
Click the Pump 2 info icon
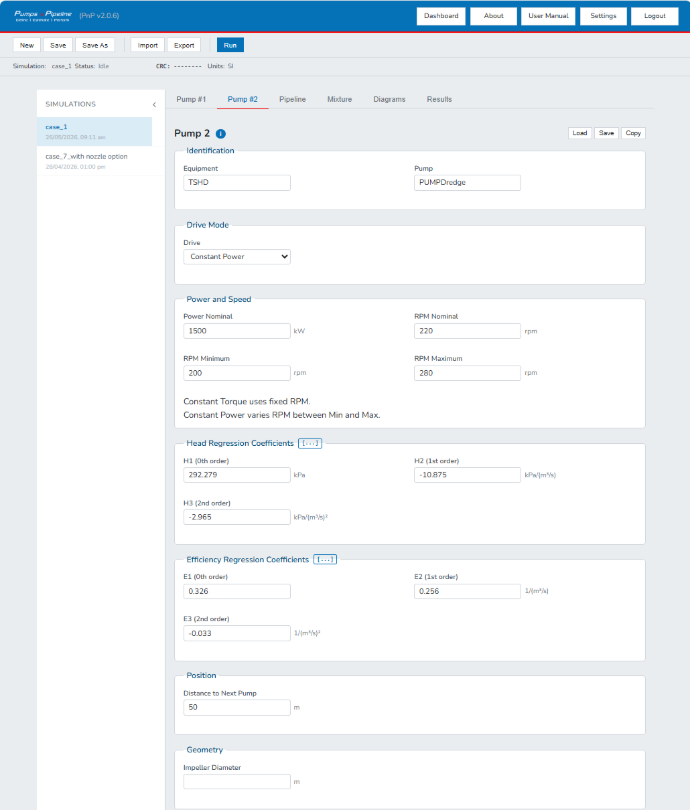tap(221, 134)
